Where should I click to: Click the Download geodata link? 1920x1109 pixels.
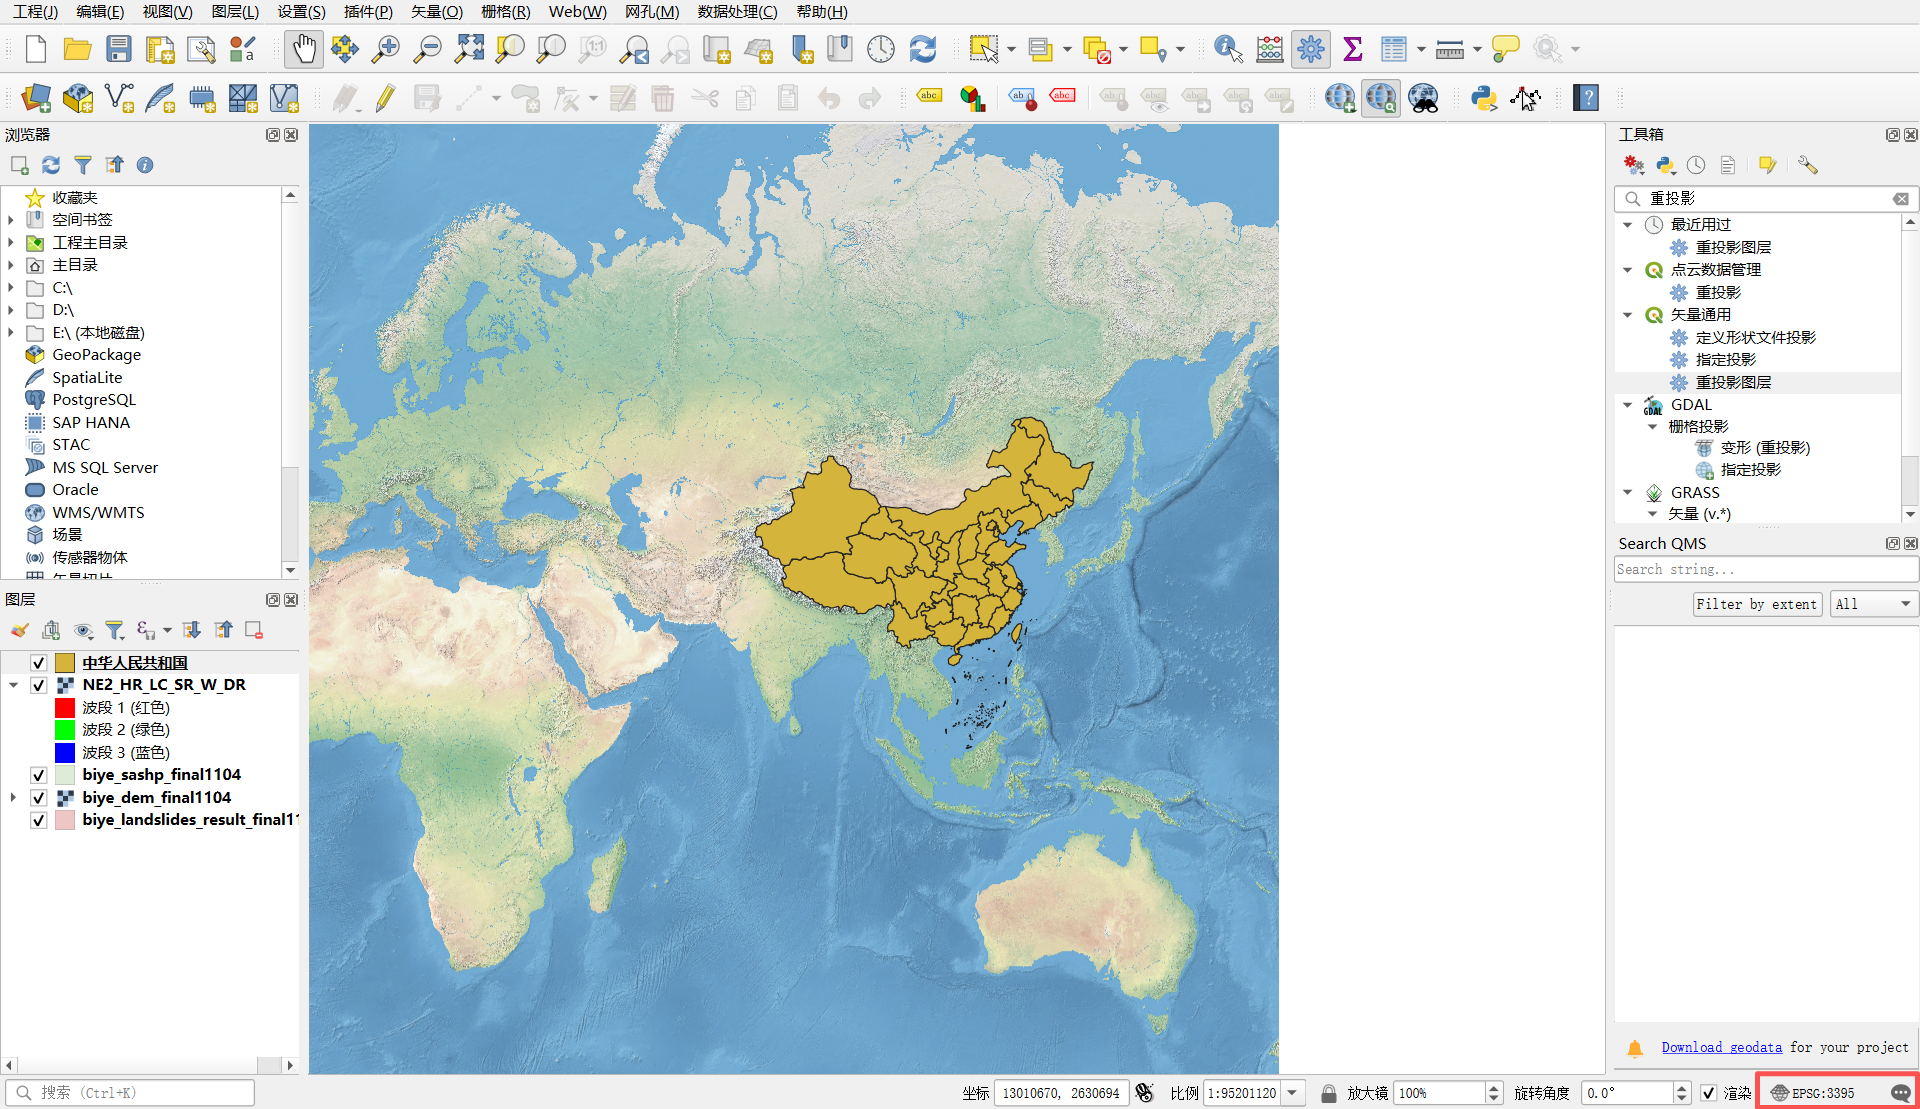pos(1721,1047)
